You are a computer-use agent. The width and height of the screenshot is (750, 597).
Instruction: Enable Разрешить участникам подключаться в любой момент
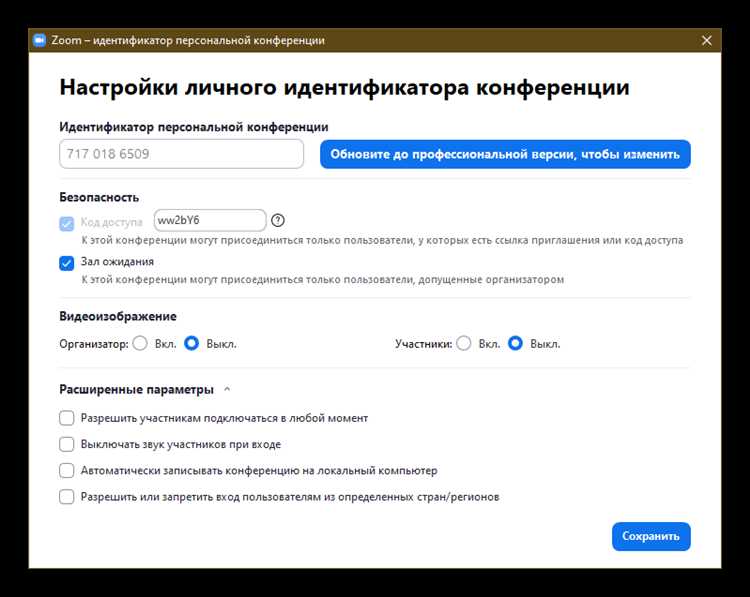[66, 418]
